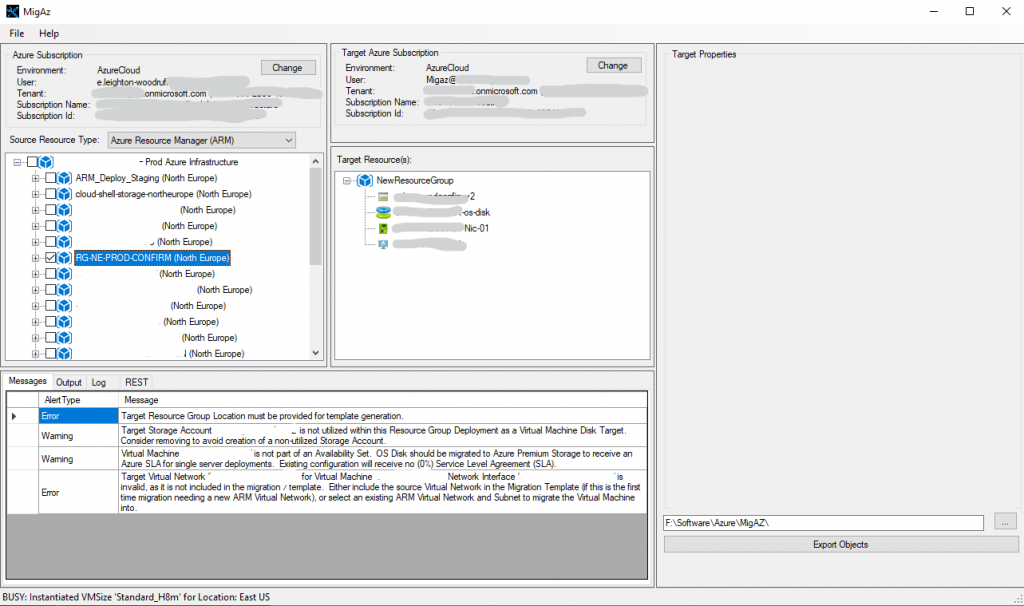Click Change in Target Azure Subscription
The height and width of the screenshot is (606, 1024).
pyautogui.click(x=613, y=65)
